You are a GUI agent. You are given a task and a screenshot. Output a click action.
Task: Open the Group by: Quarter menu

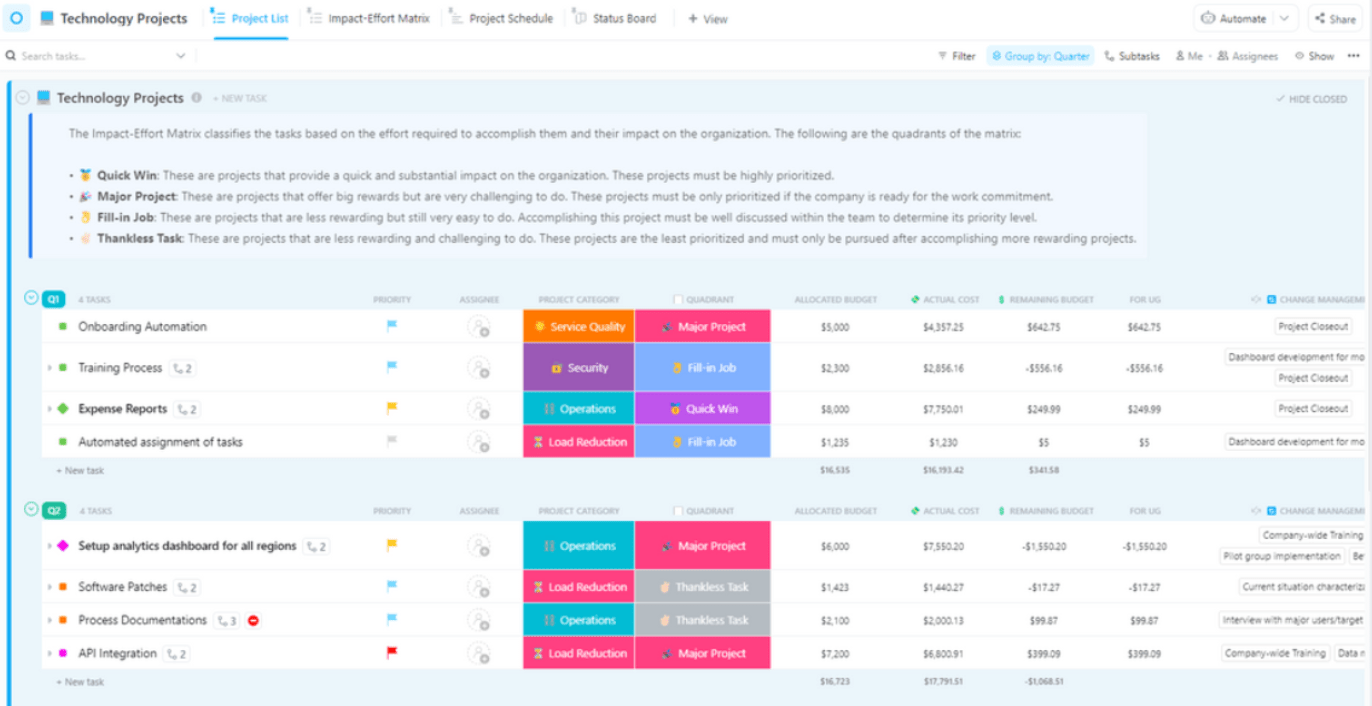[x=1041, y=56]
